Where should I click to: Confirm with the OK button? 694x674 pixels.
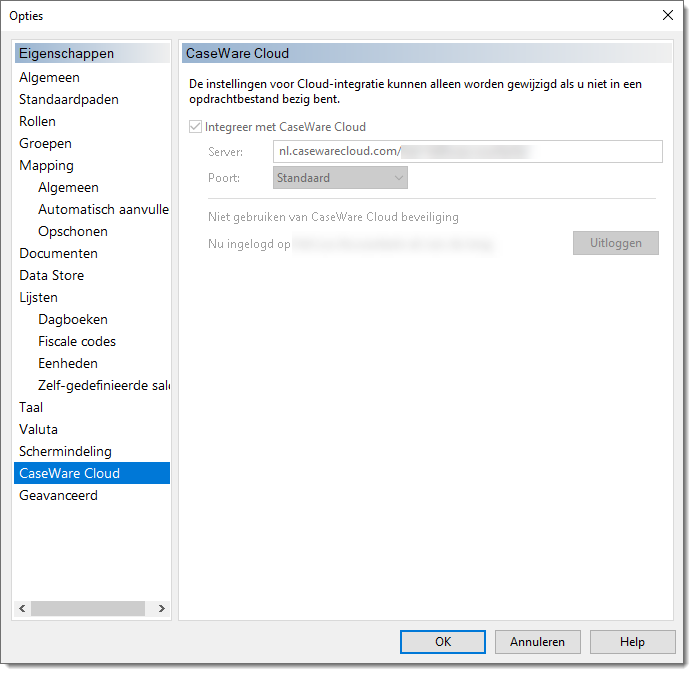click(443, 642)
